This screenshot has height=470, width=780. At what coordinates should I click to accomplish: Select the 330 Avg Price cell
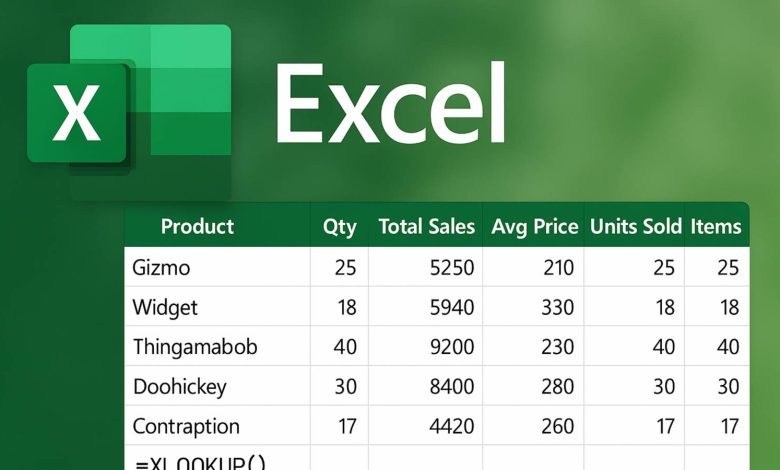pyautogui.click(x=557, y=307)
